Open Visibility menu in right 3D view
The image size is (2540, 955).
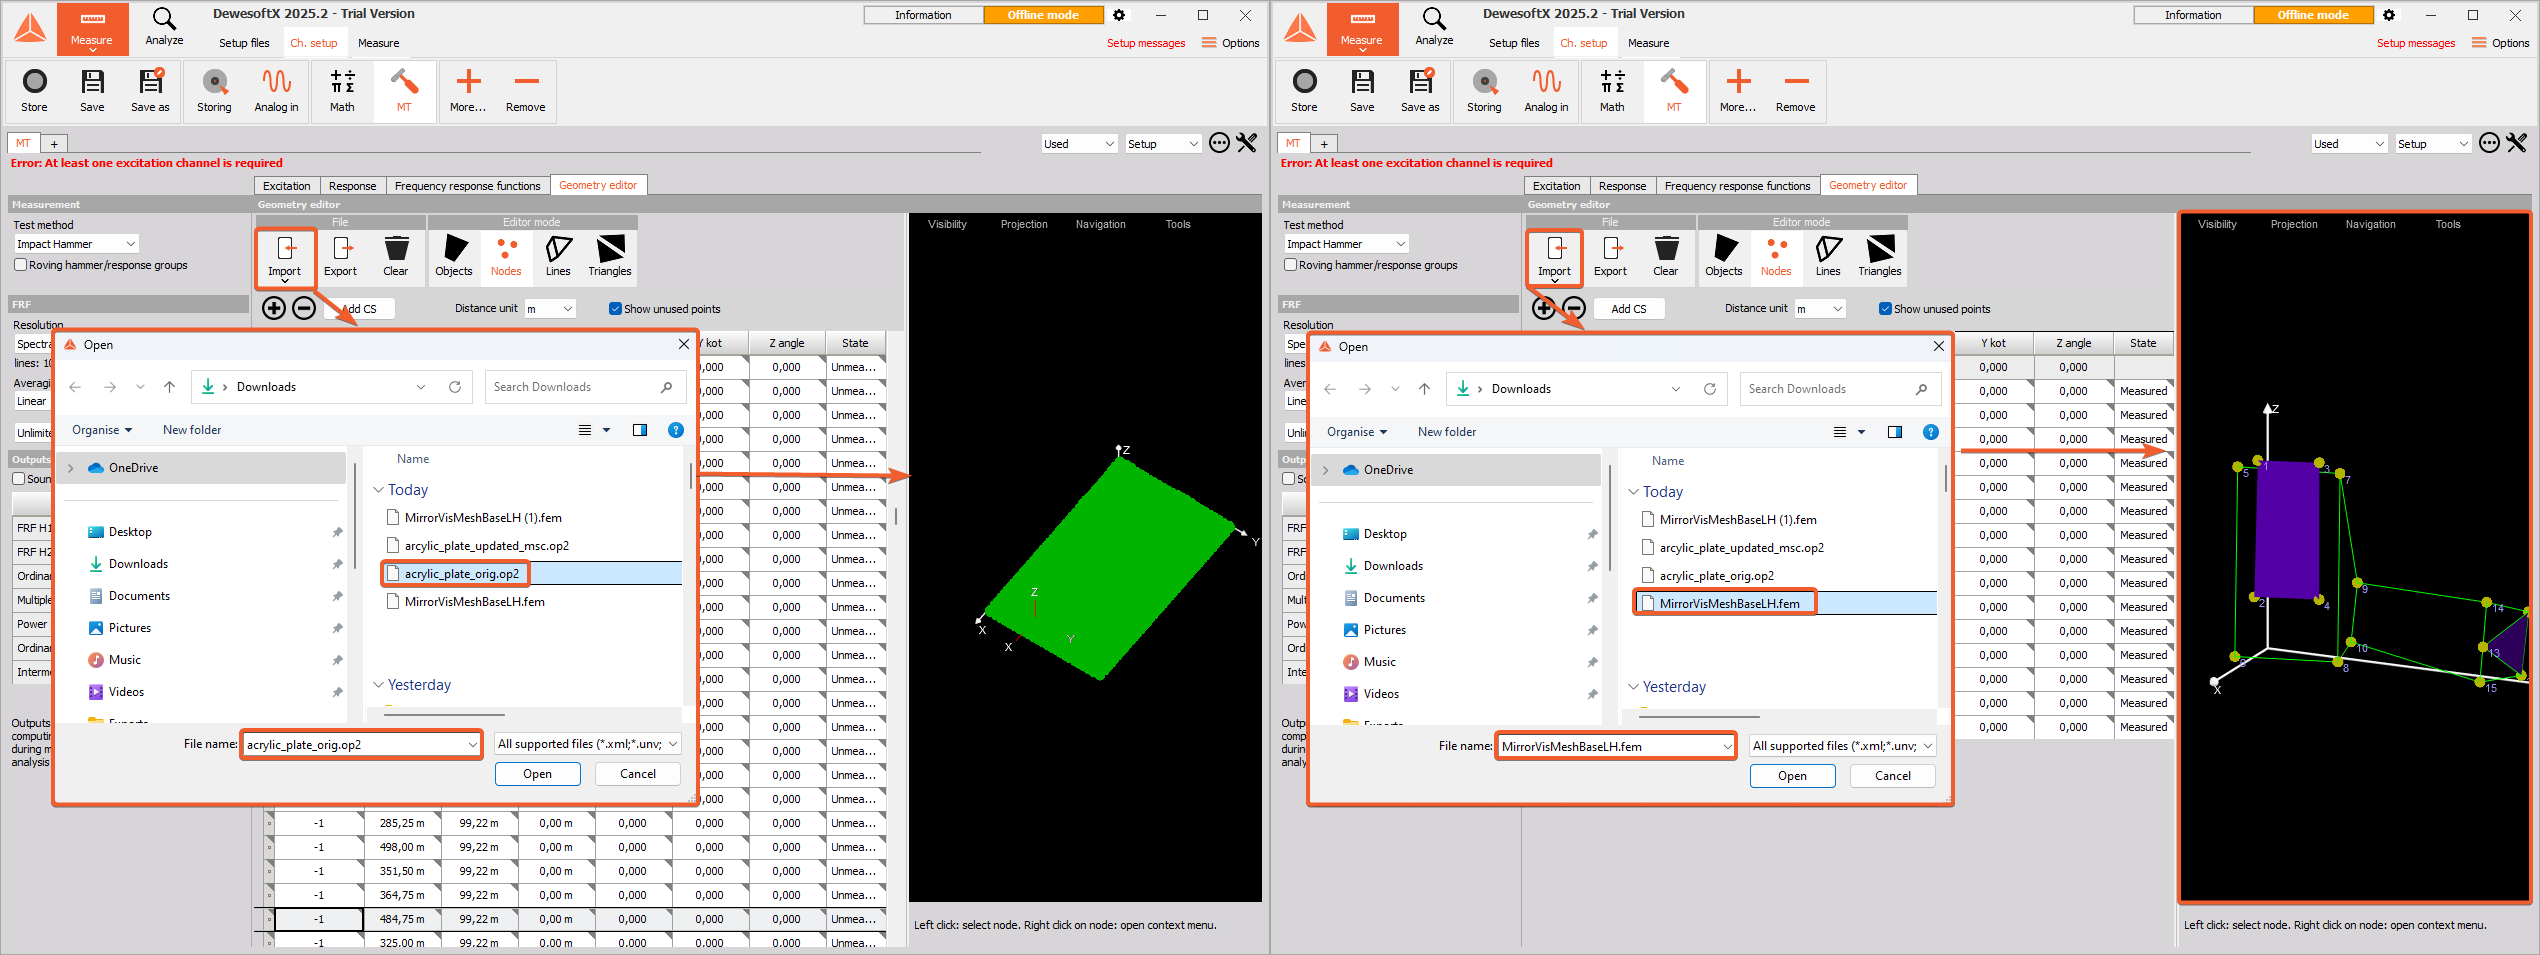[2217, 224]
